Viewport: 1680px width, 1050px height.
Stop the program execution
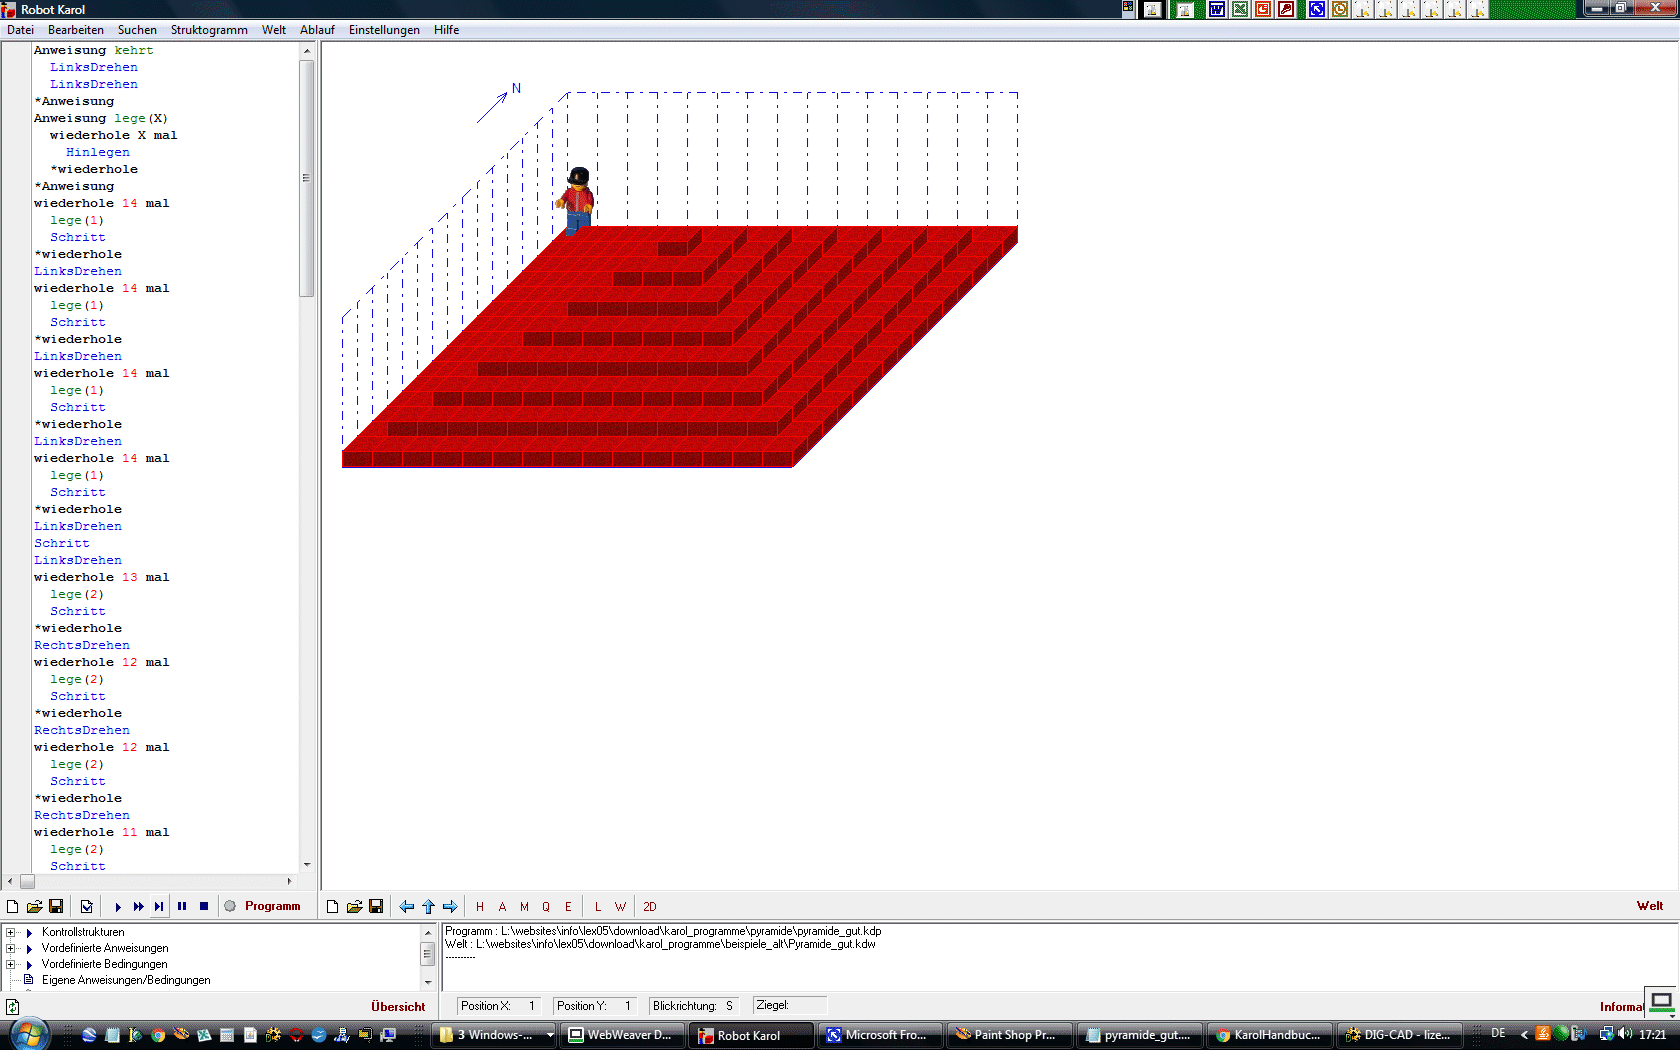(x=204, y=906)
